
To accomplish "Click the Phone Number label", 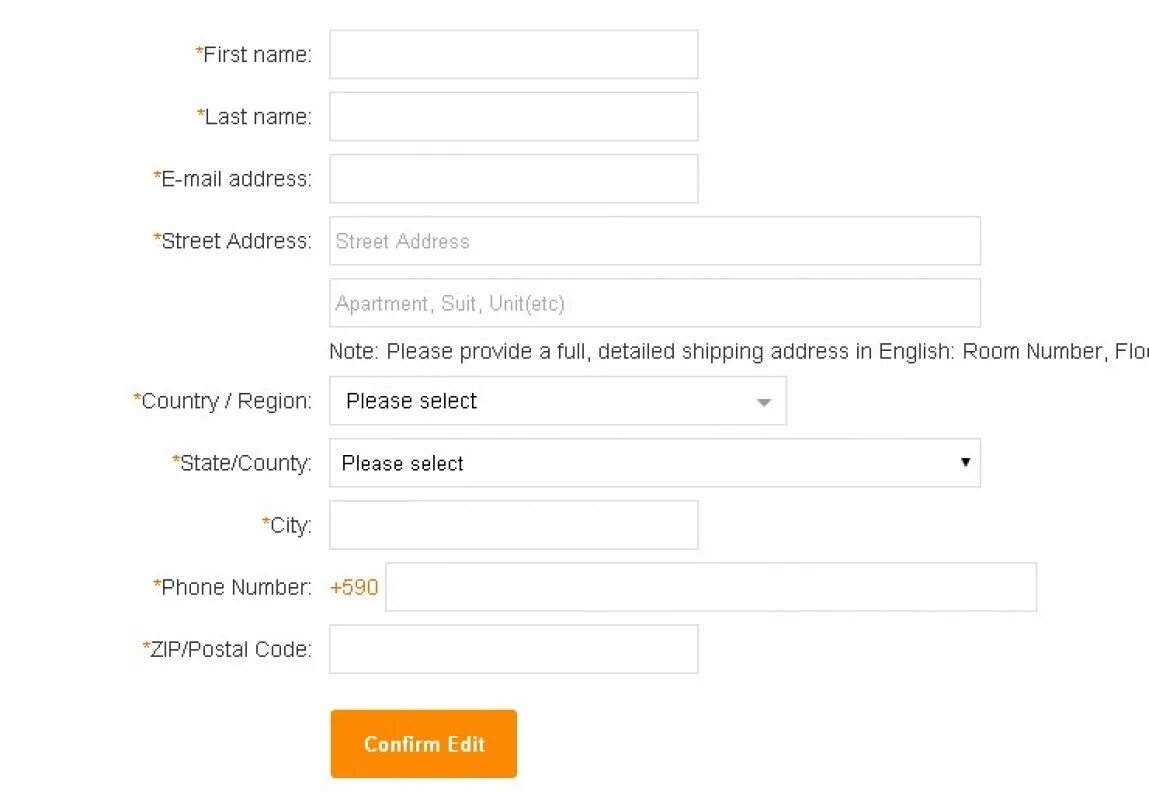I will pos(232,587).
